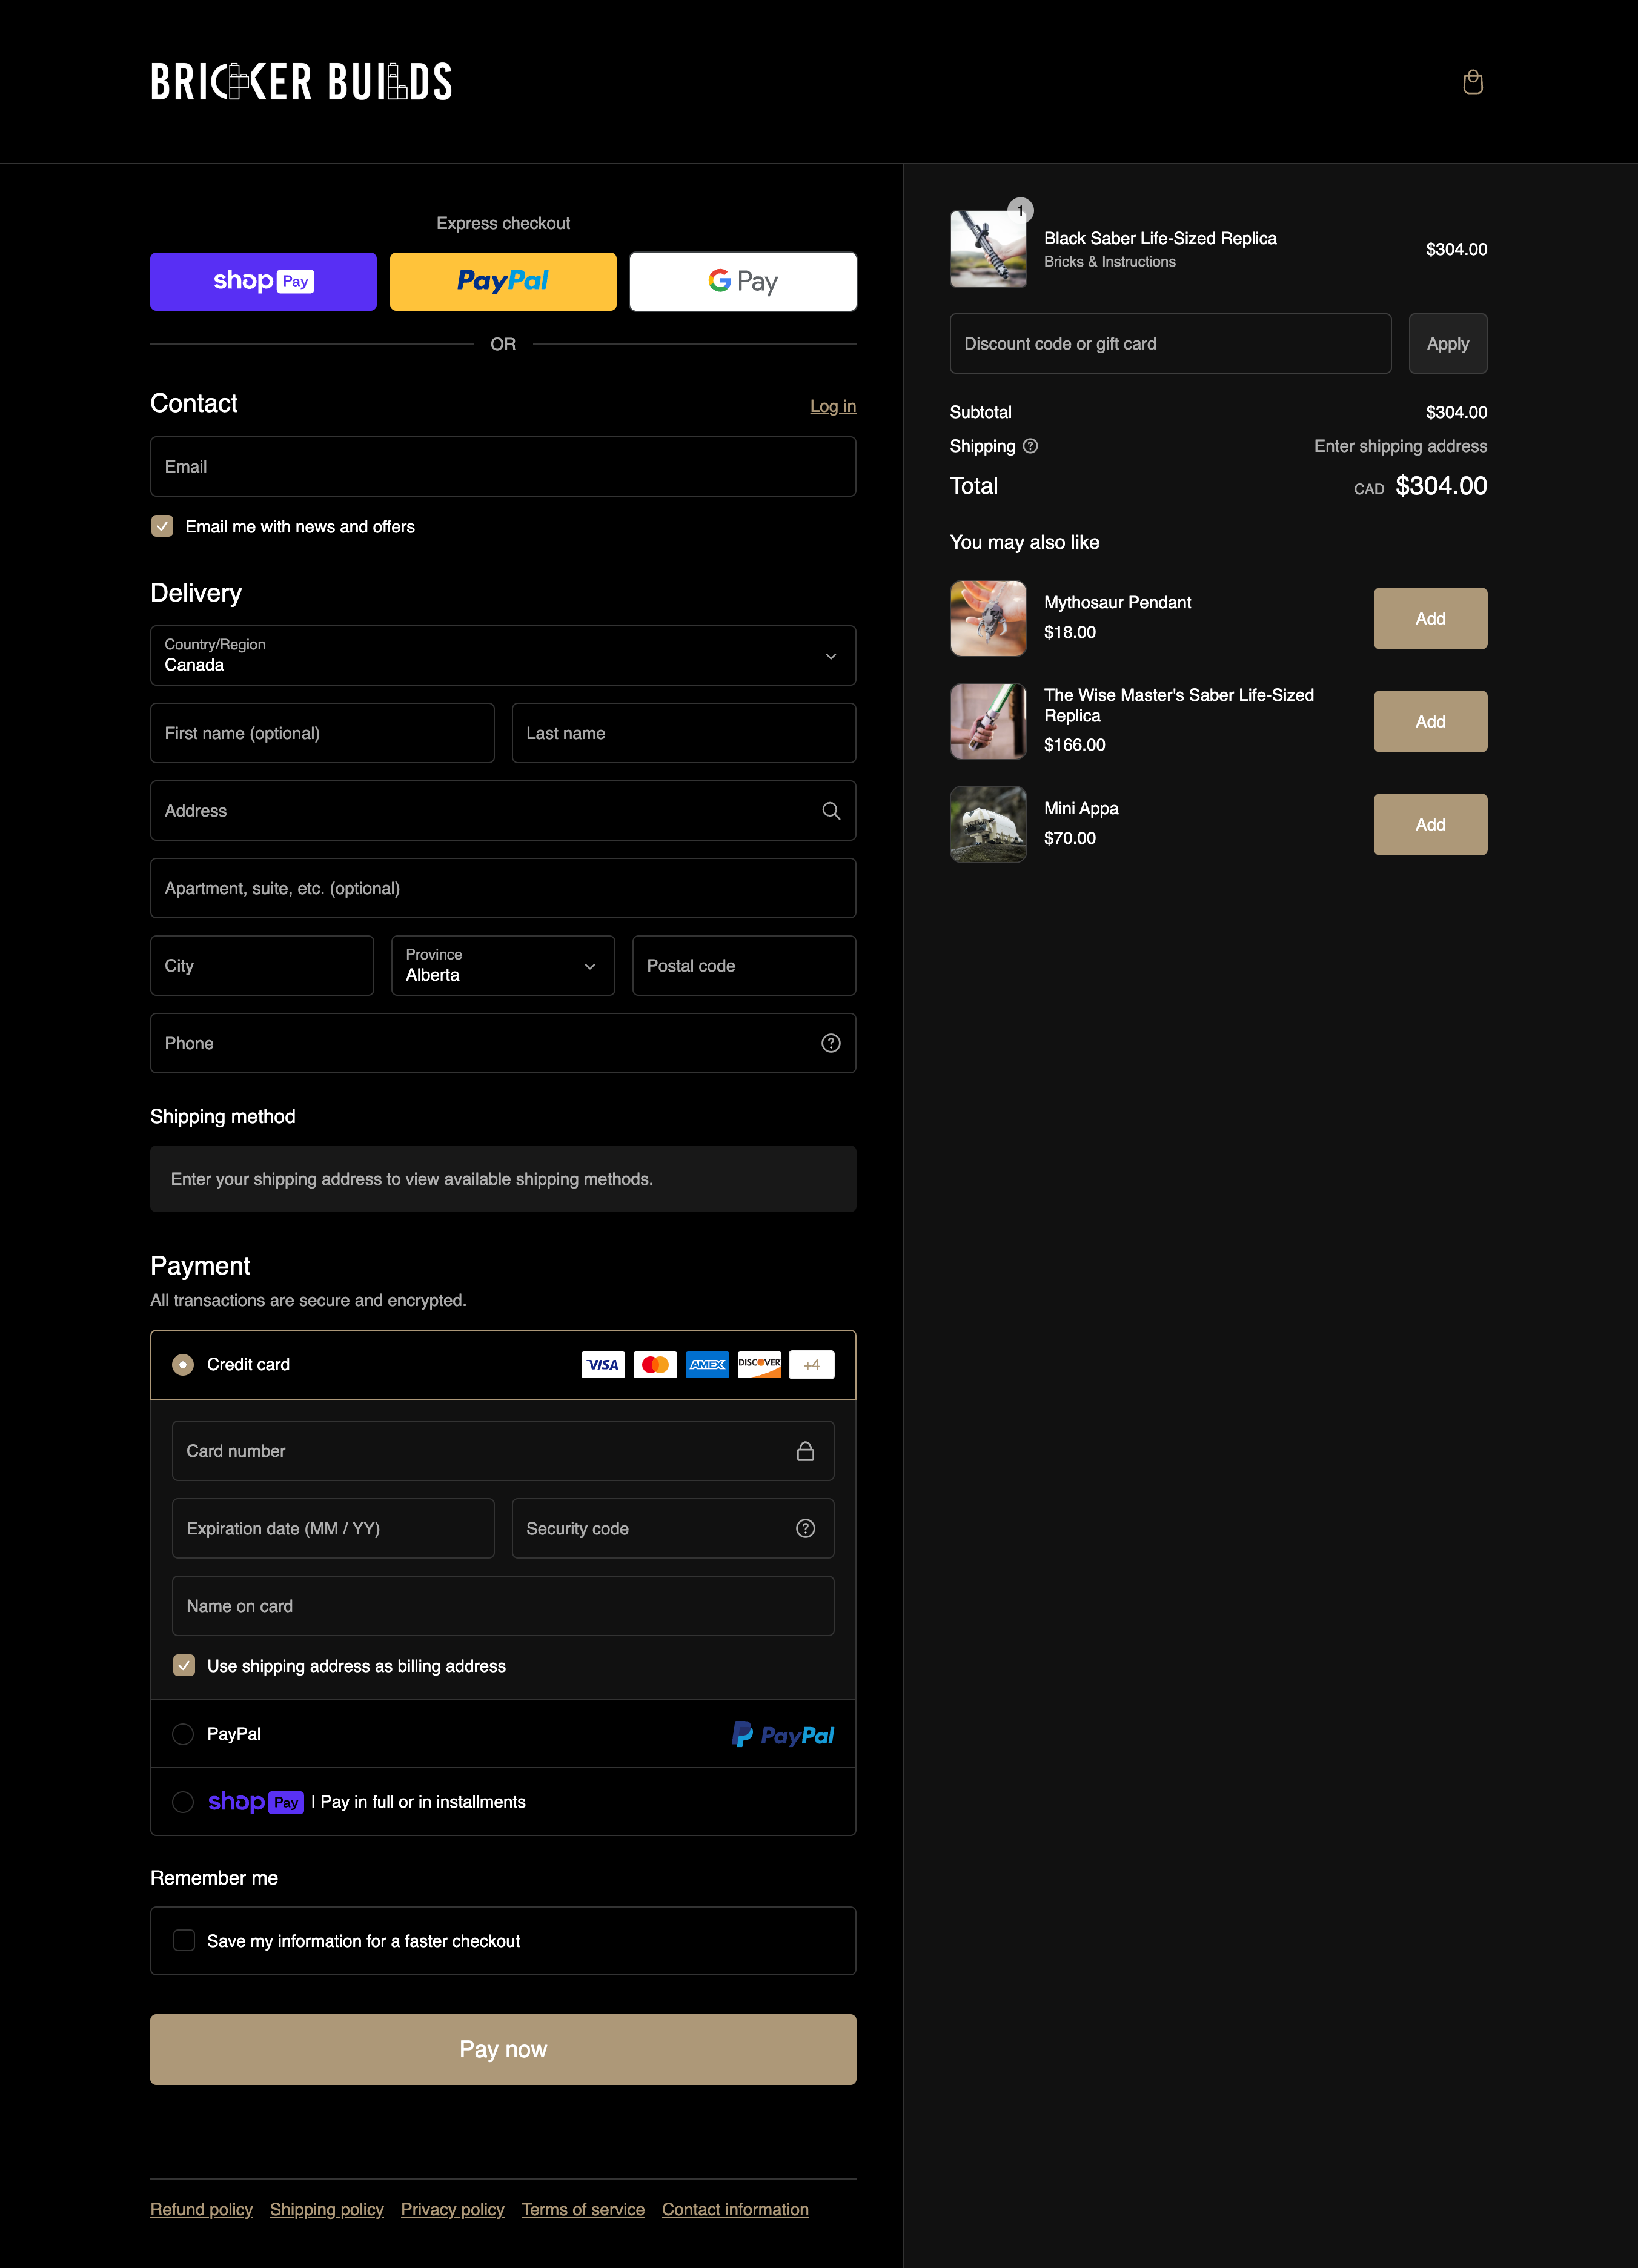Viewport: 1638px width, 2268px height.
Task: Open the Contact information link
Action: click(x=735, y=2210)
